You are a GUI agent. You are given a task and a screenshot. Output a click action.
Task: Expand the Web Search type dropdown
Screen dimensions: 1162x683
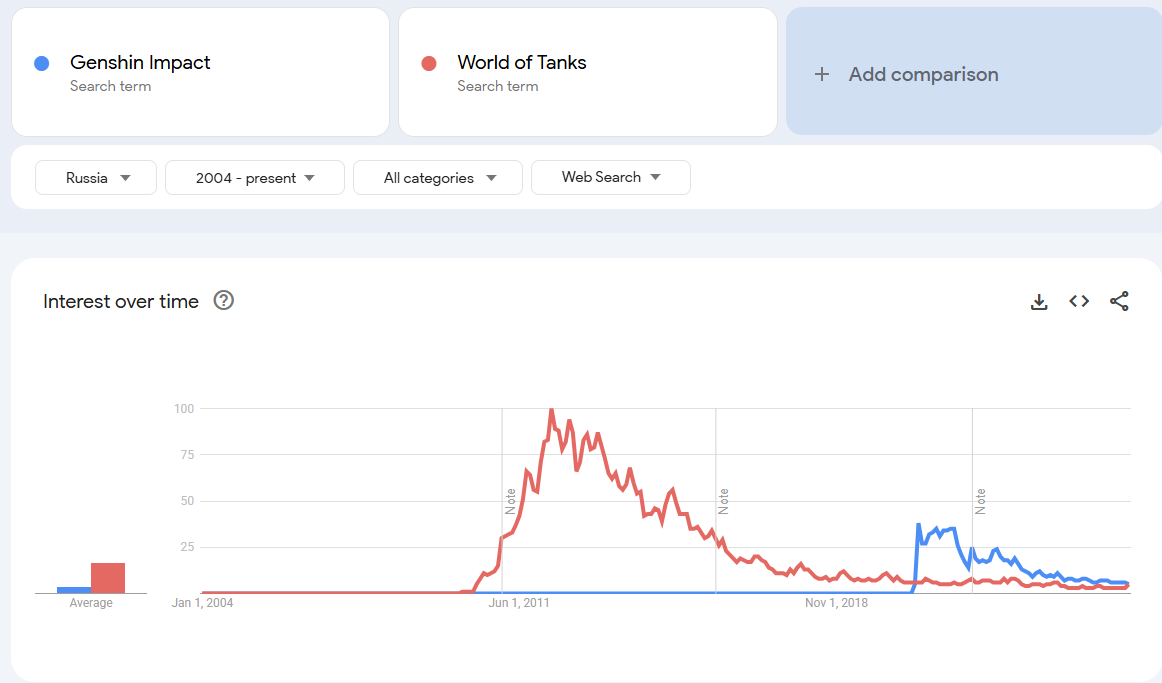coord(610,177)
